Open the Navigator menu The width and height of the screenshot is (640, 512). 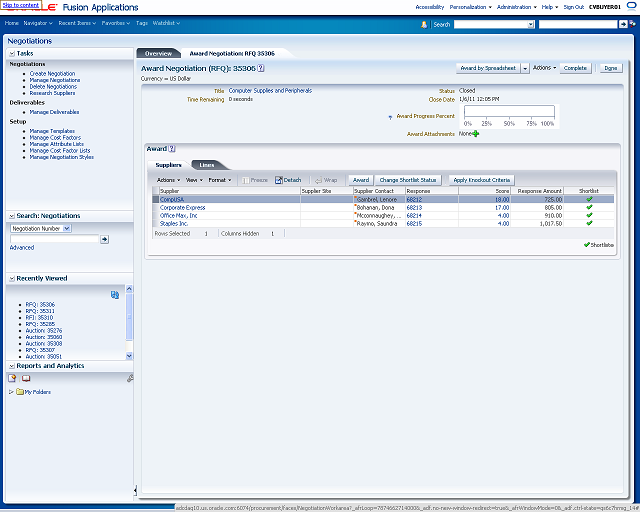[x=38, y=23]
